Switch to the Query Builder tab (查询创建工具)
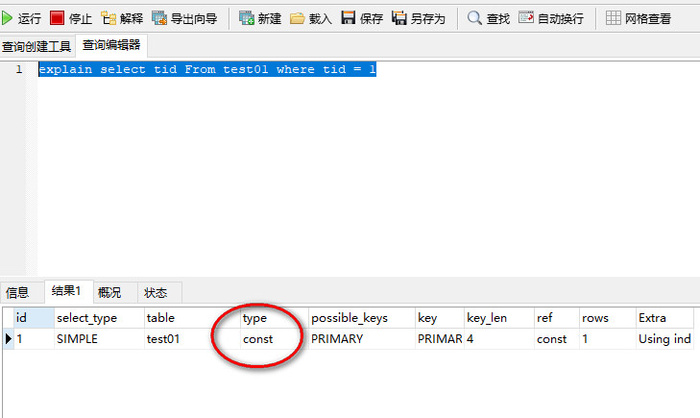Image resolution: width=700 pixels, height=418 pixels. [x=37, y=46]
